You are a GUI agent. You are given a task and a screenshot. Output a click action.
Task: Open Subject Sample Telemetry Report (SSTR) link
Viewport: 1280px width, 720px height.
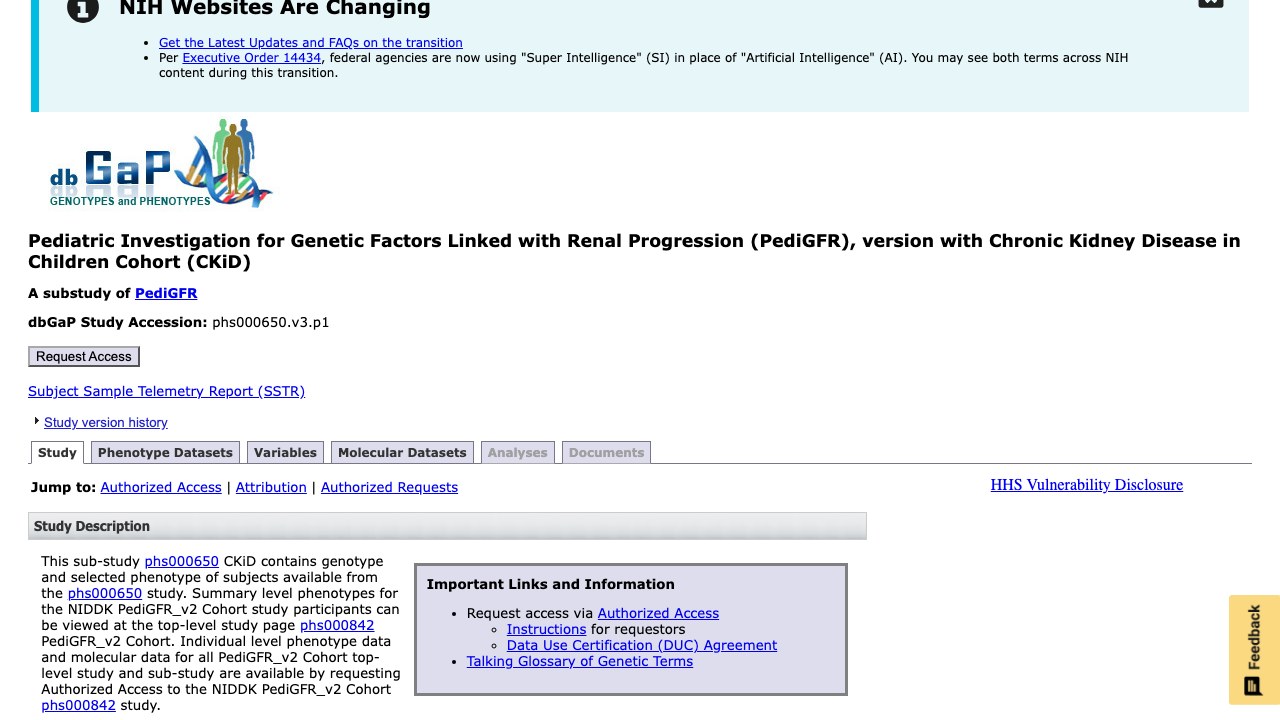(x=166, y=391)
